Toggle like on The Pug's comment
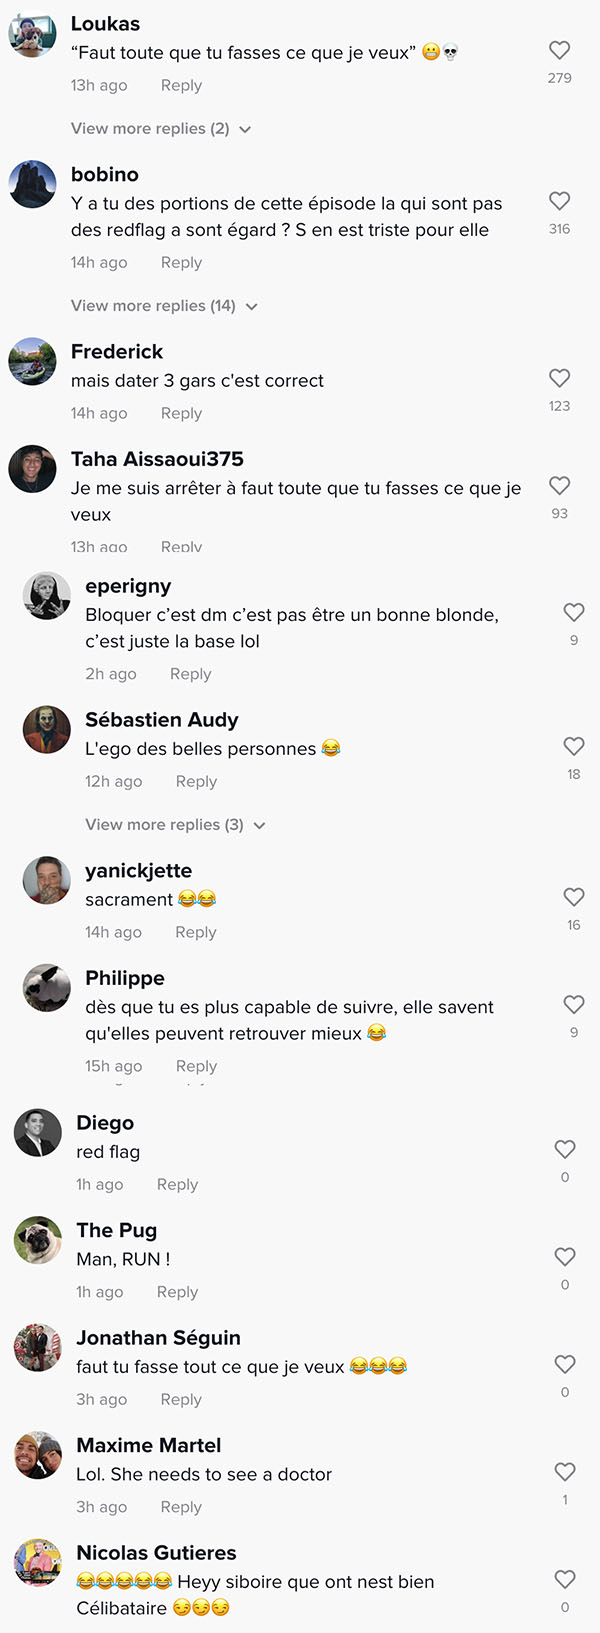 (x=565, y=1256)
